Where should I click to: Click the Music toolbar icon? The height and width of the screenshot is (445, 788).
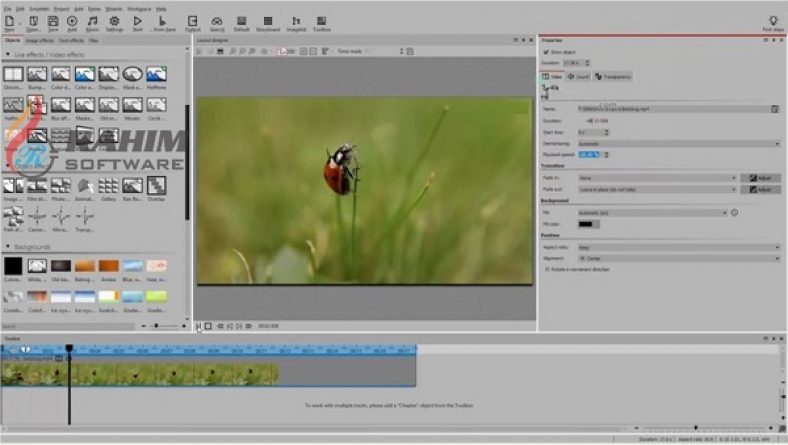tap(93, 21)
